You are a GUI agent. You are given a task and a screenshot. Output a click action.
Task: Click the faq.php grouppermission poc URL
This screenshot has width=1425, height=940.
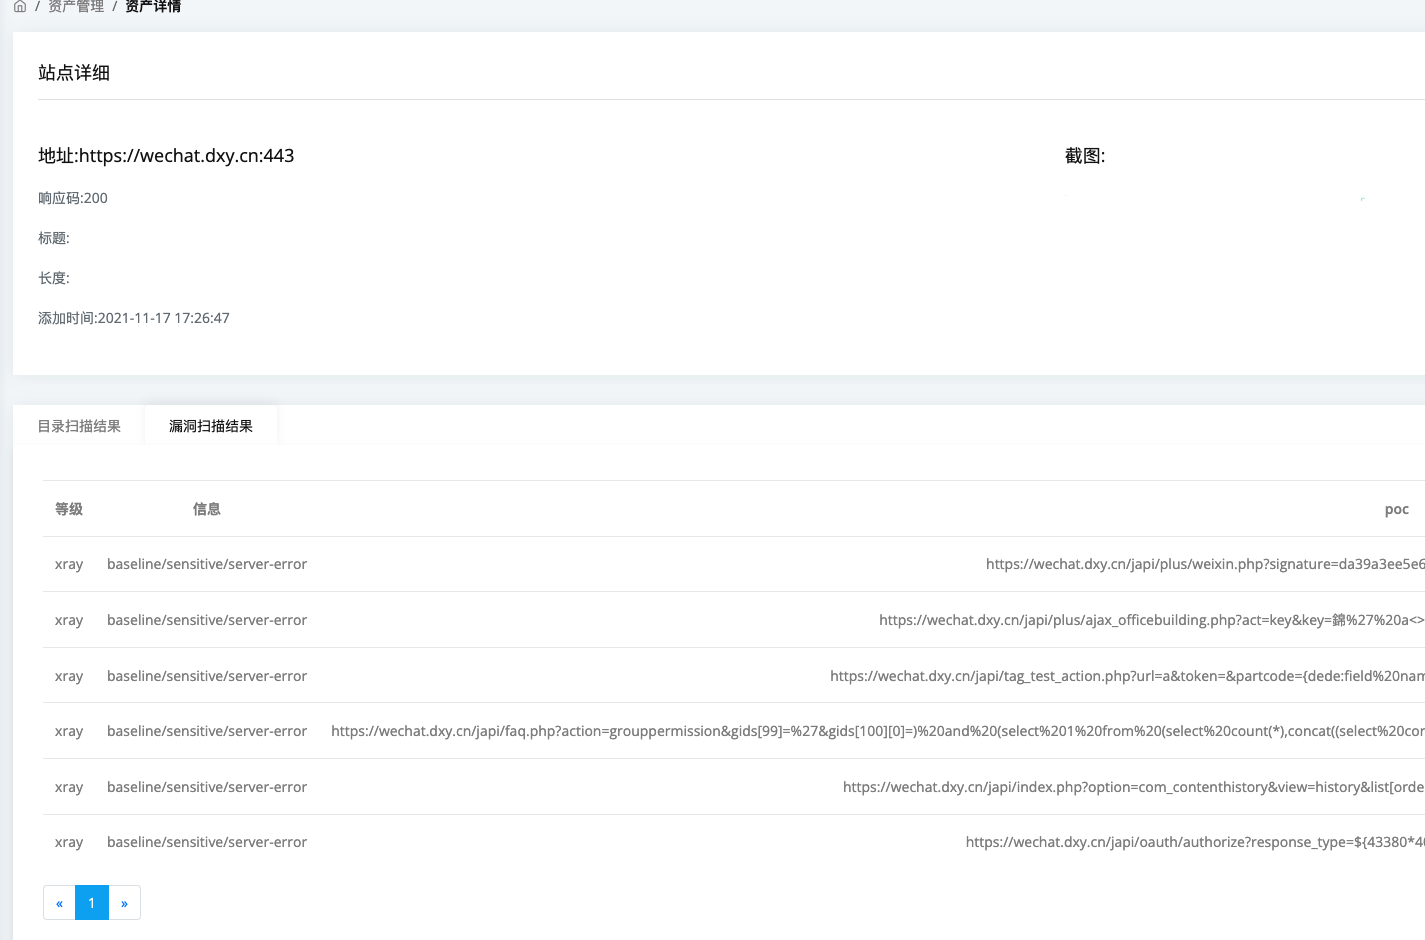tap(878, 731)
